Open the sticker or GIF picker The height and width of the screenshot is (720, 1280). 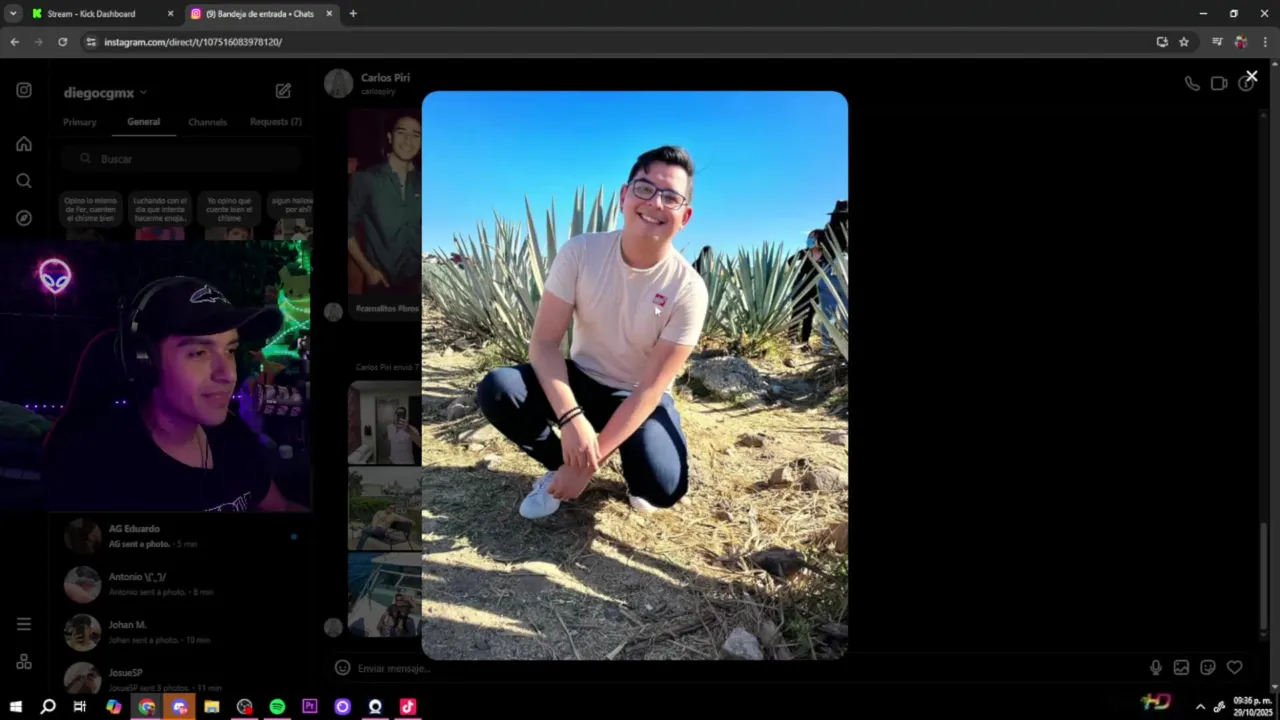tap(1208, 668)
